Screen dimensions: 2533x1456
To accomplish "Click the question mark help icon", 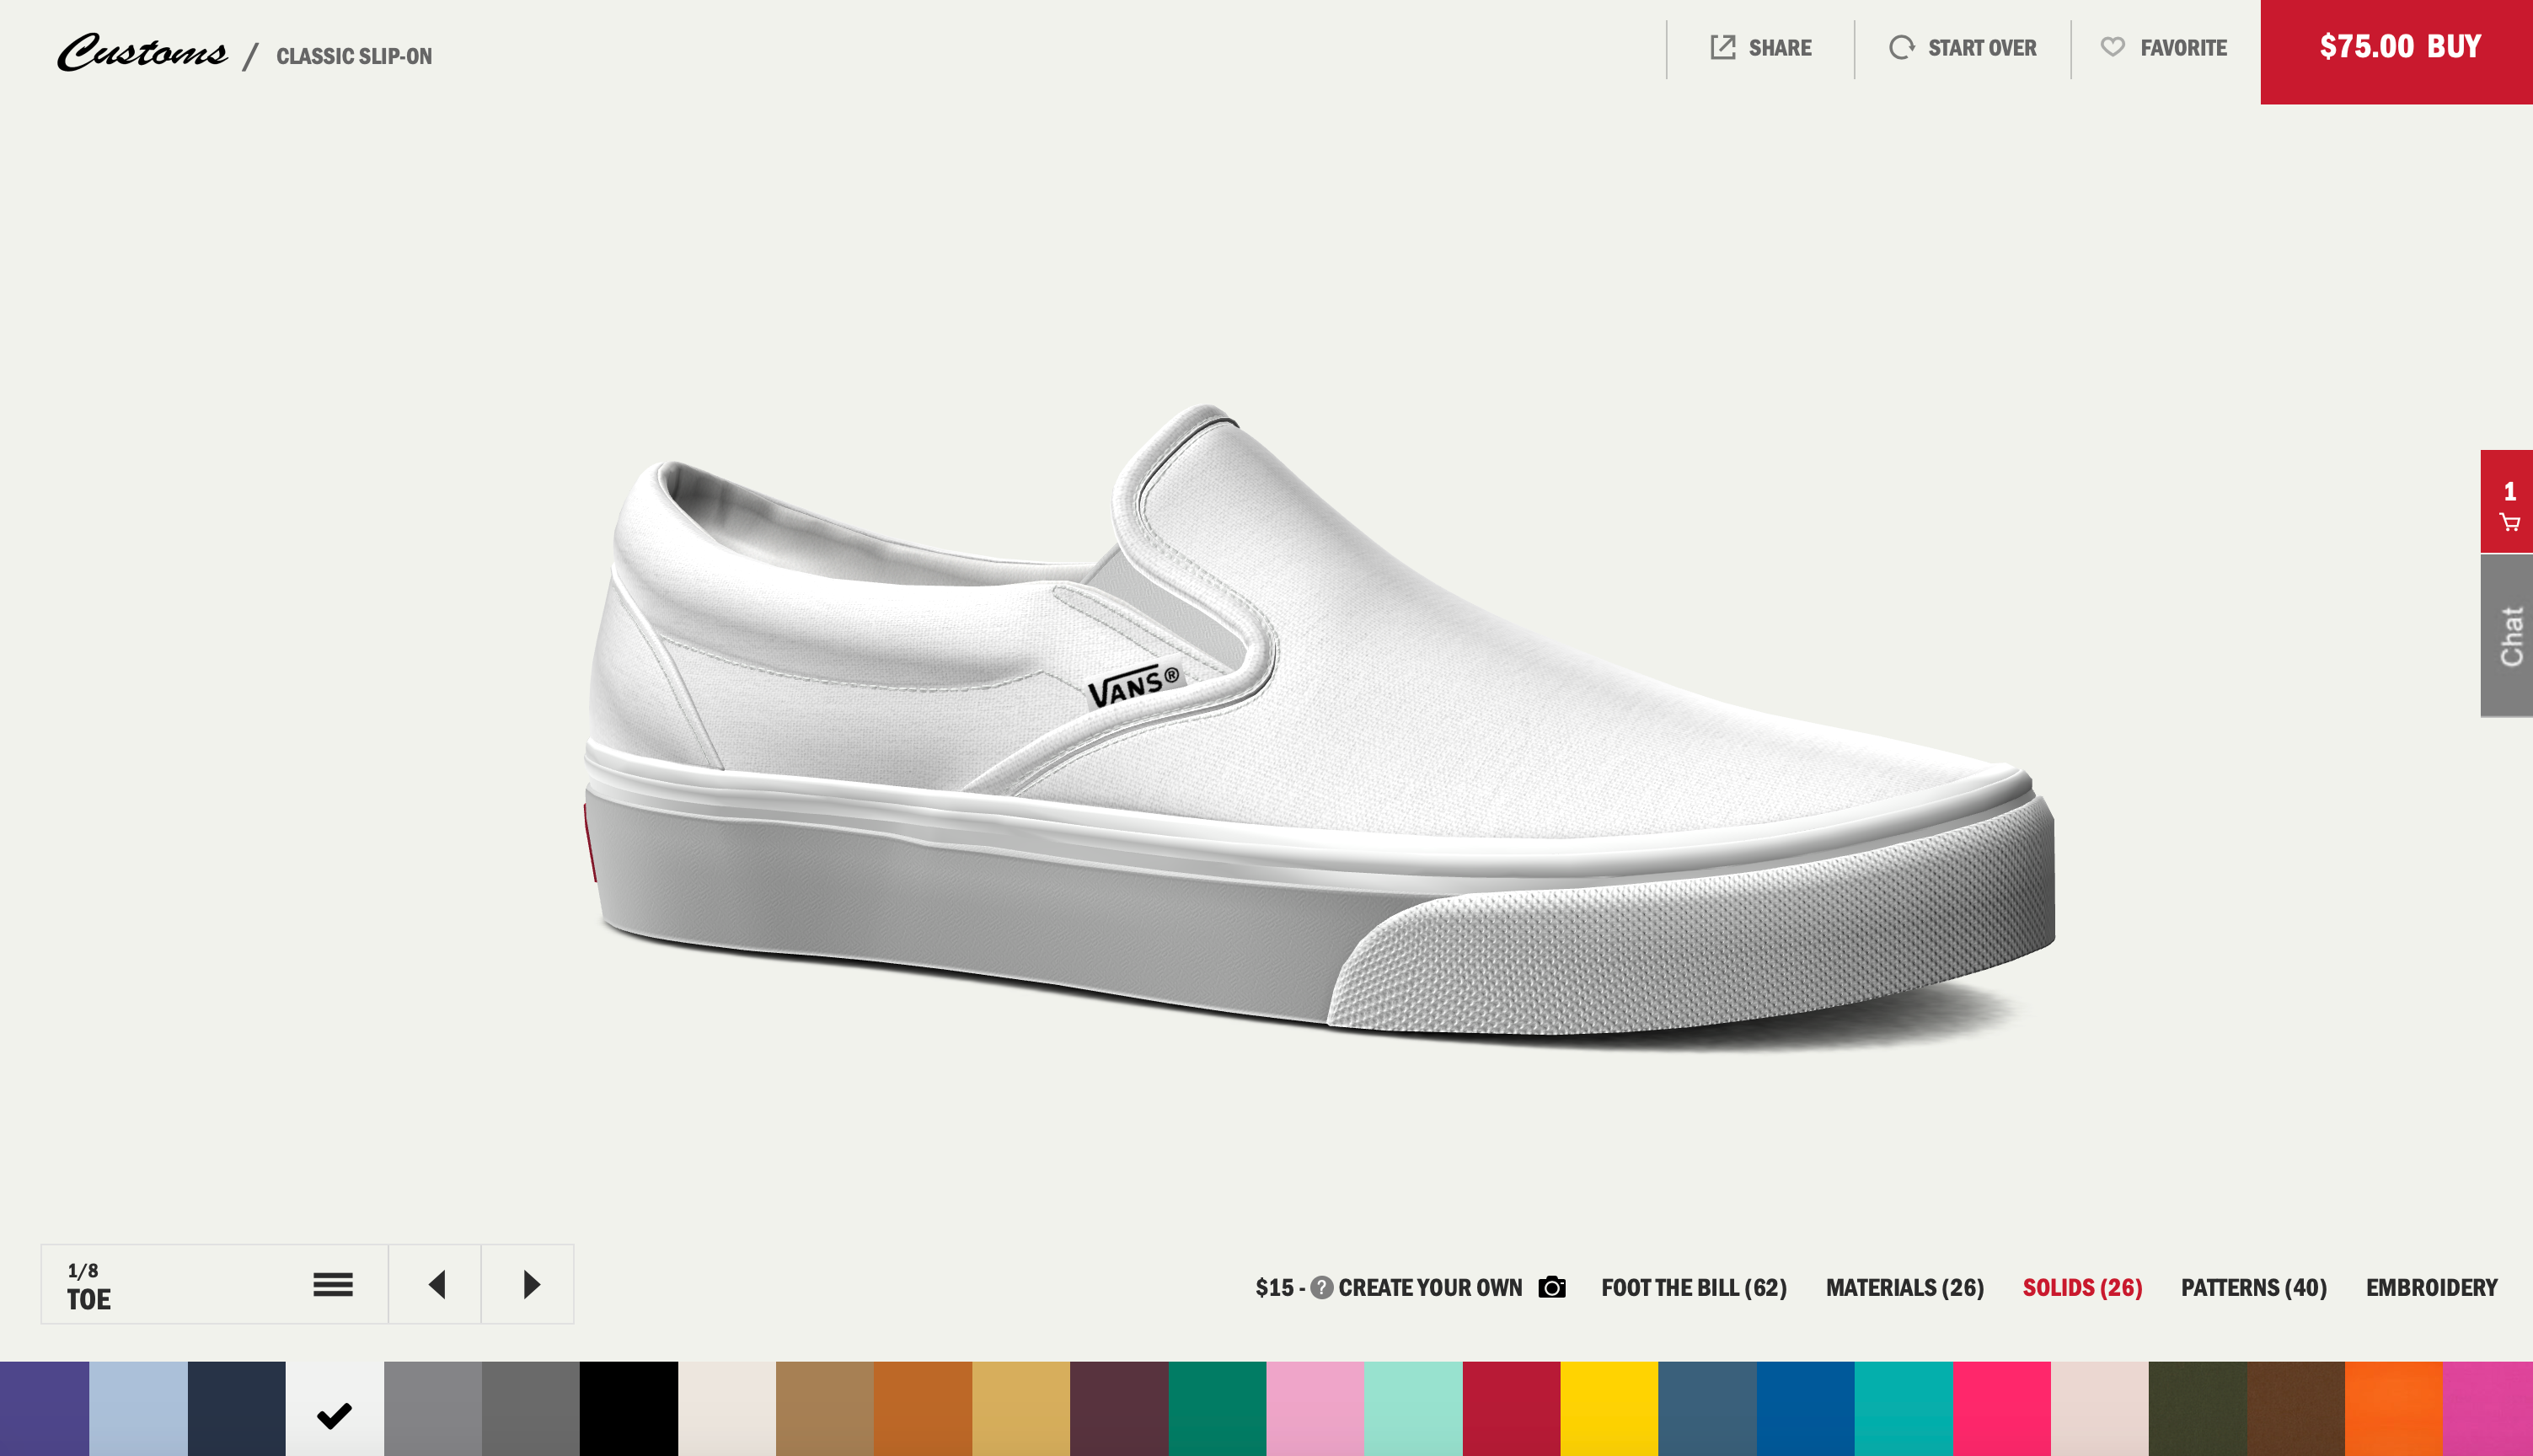I will coord(1321,1287).
